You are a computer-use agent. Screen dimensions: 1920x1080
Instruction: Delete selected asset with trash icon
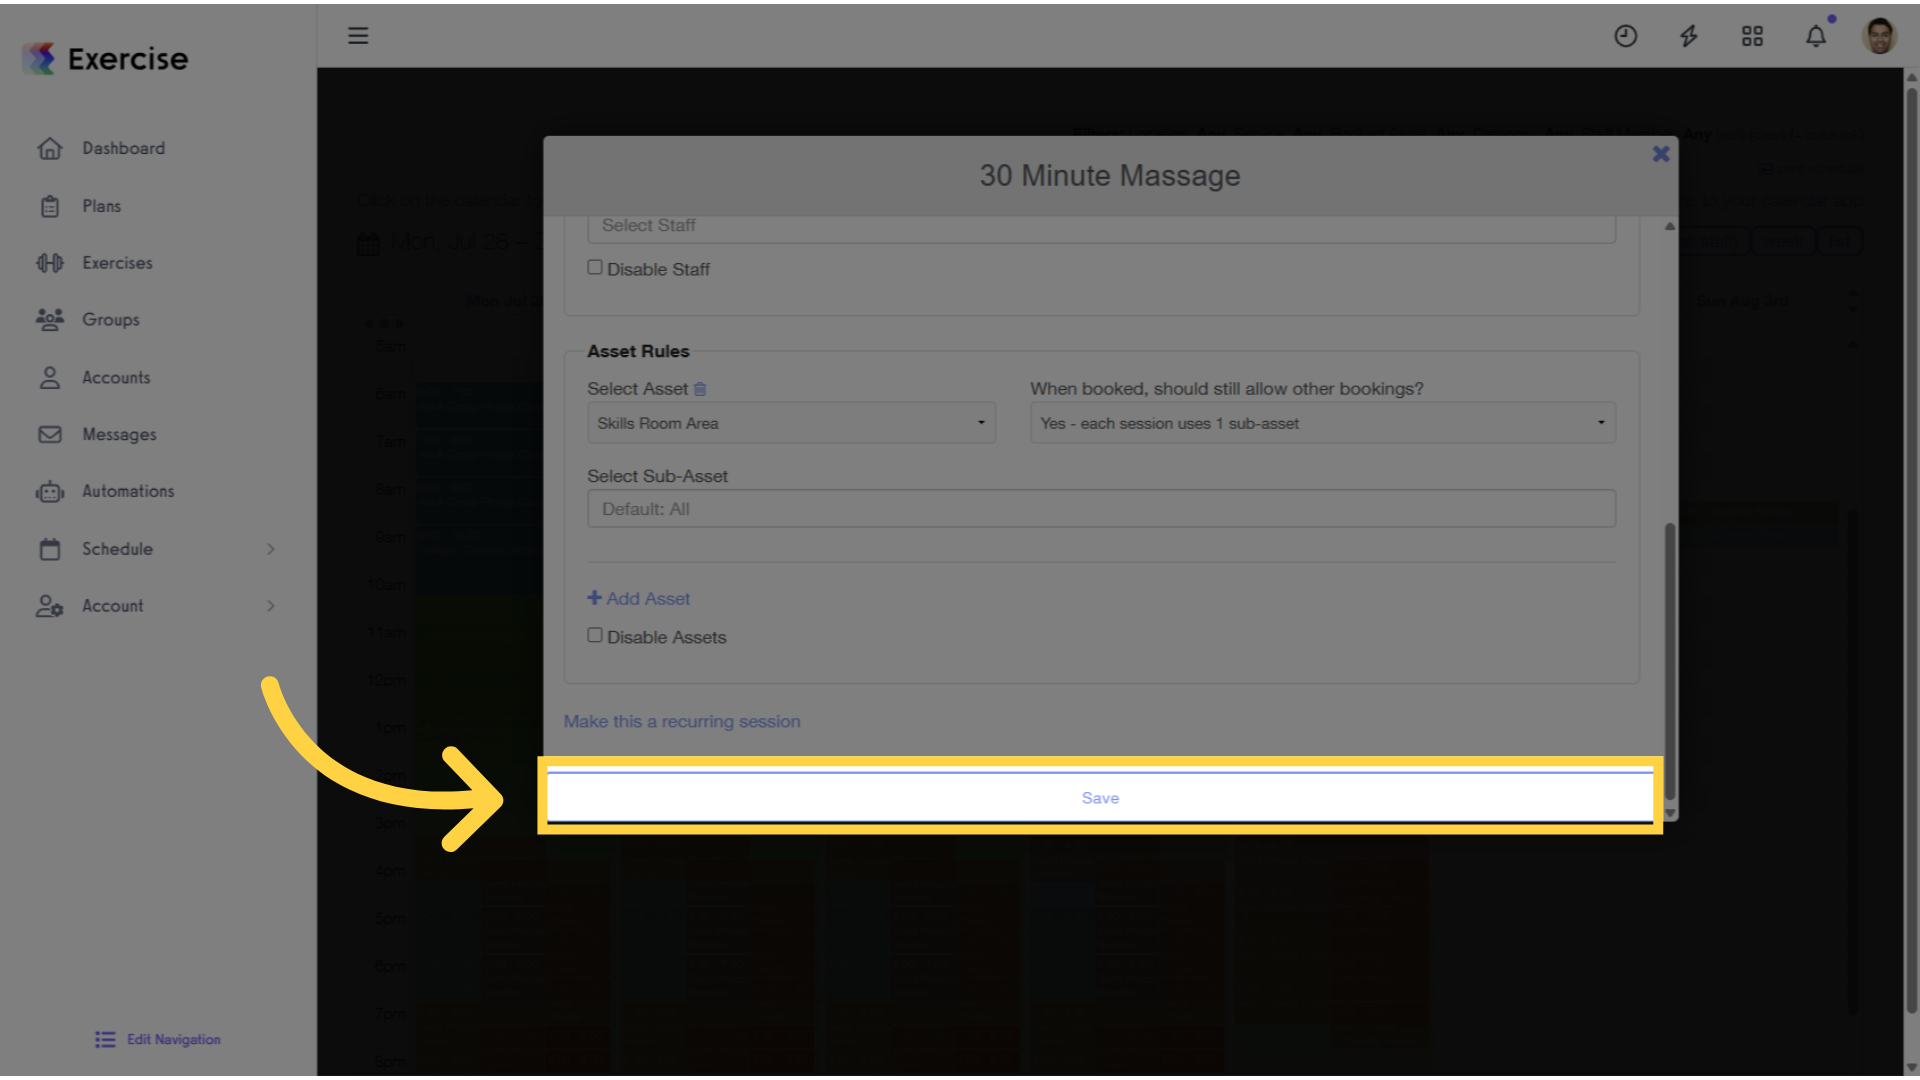point(700,389)
